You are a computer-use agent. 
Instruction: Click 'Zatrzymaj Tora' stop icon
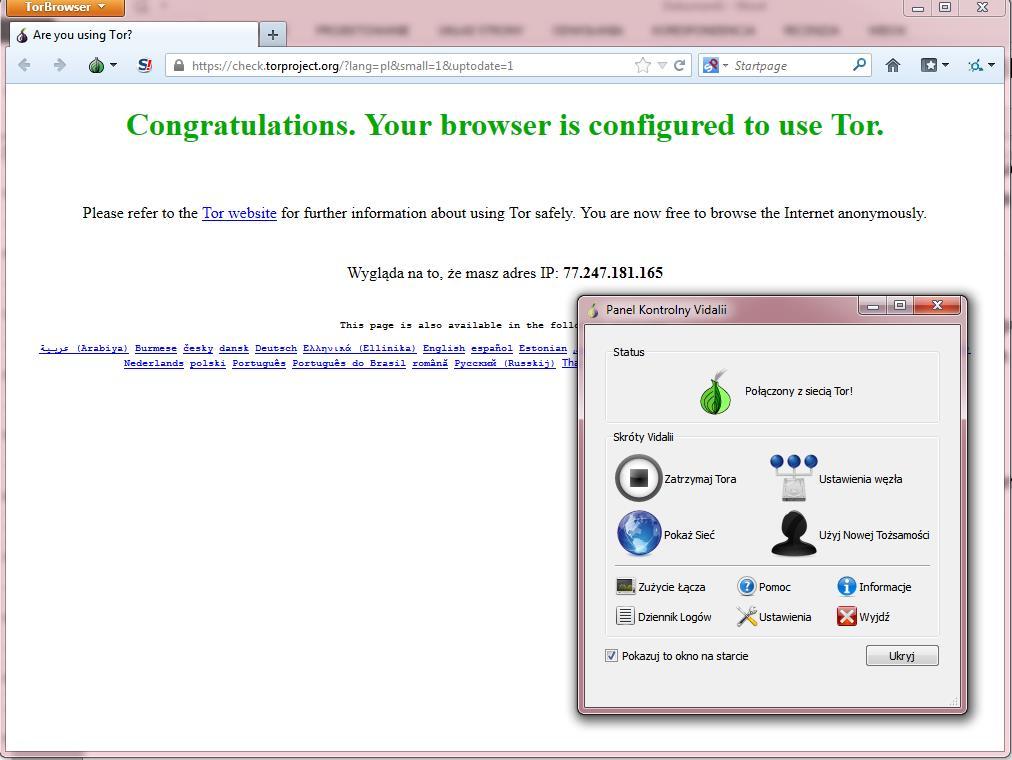[x=638, y=478]
